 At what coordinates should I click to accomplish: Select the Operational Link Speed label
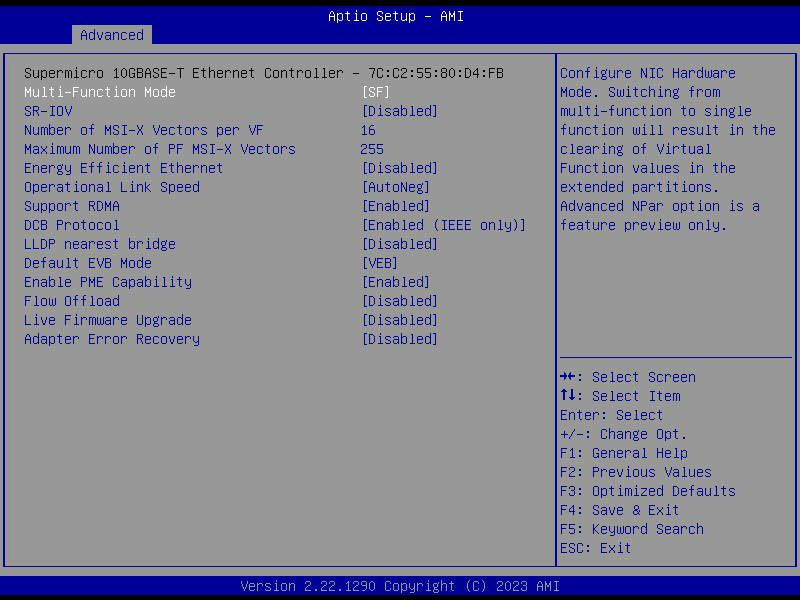coord(112,187)
